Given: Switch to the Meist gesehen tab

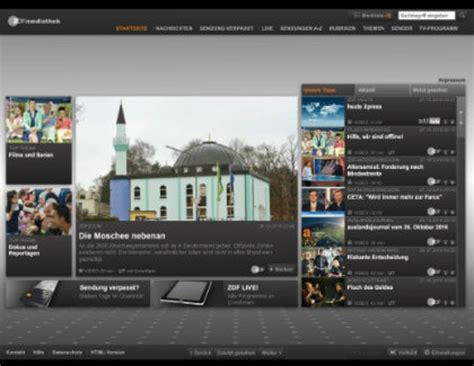Looking at the screenshot, I should click(437, 90).
